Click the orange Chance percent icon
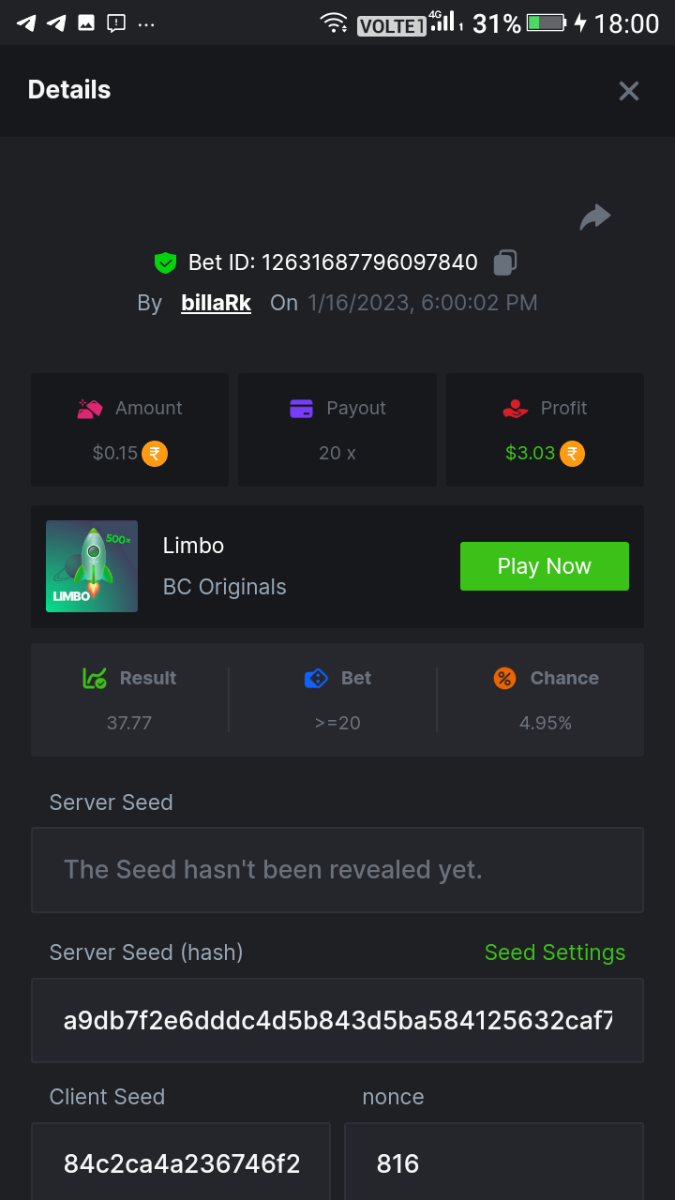 coord(505,678)
